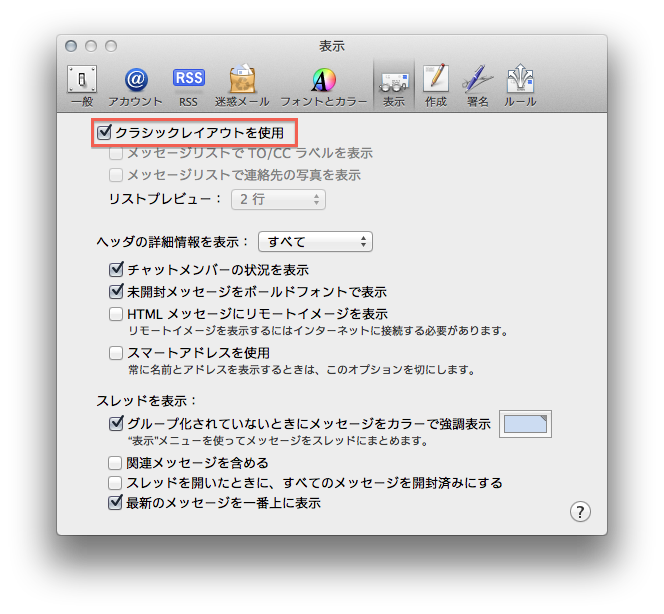Open the 署名 (Signatures) pane
Image resolution: width=664 pixels, height=614 pixels.
(478, 86)
